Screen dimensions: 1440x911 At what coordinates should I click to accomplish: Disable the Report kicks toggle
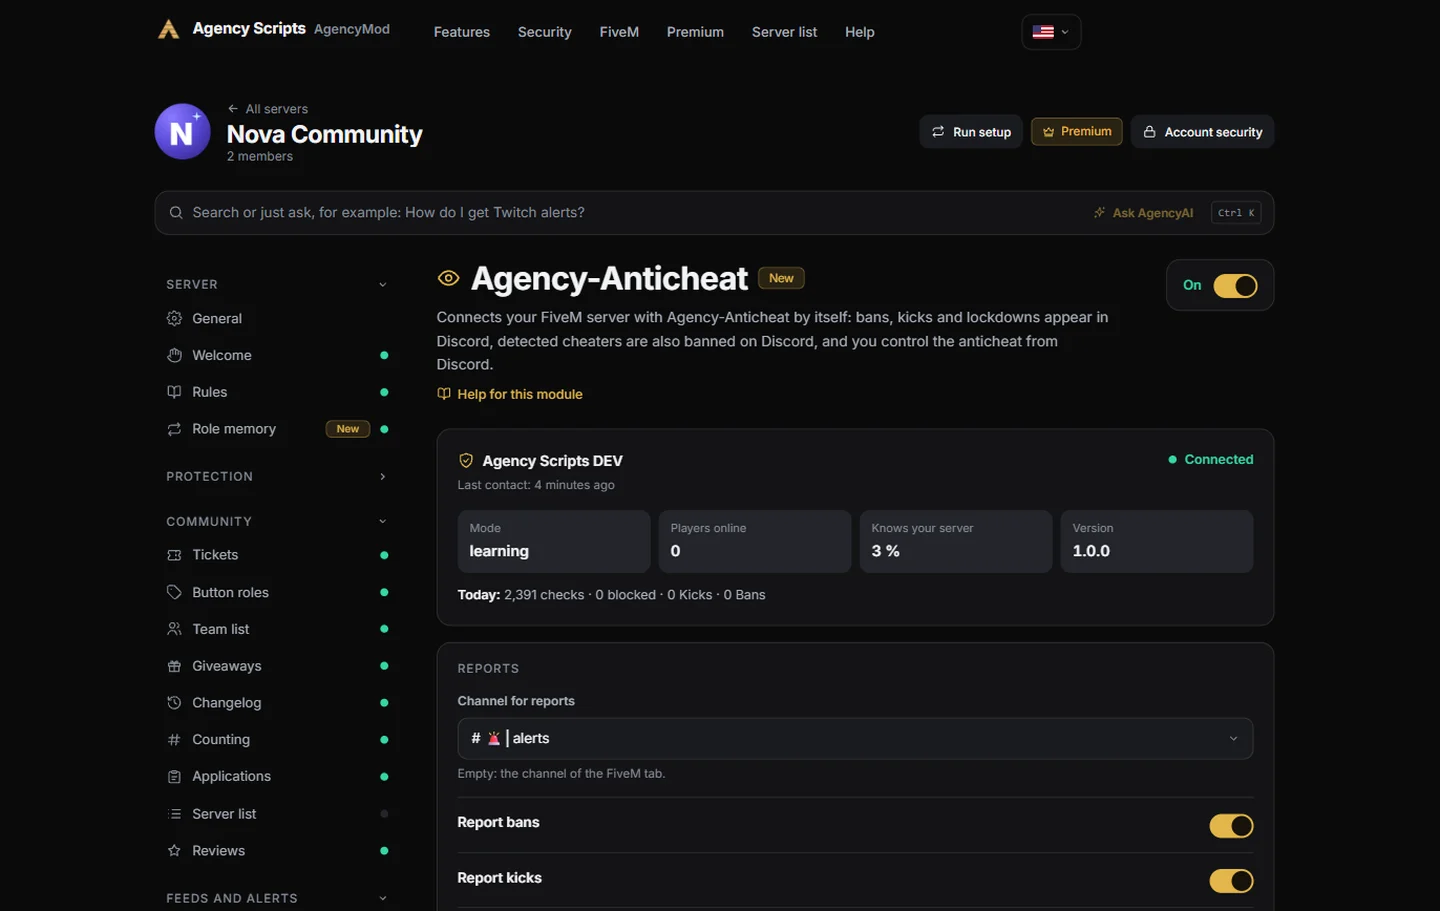(x=1231, y=881)
